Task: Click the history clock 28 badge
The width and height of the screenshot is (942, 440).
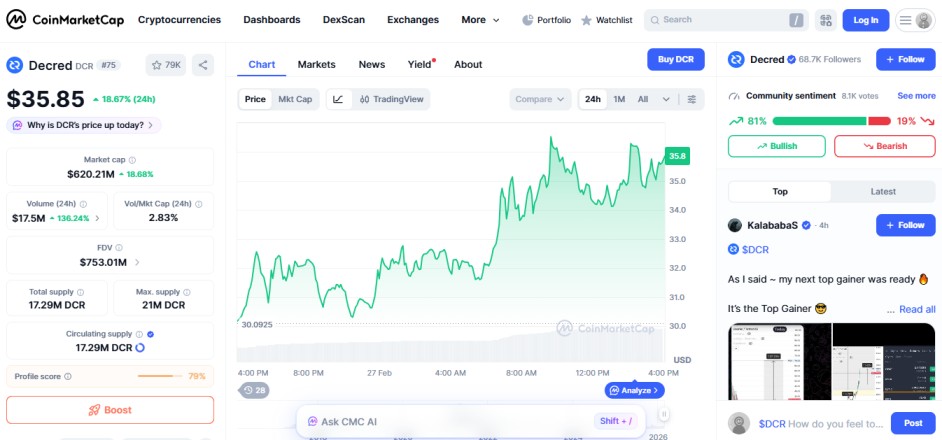Action: pyautogui.click(x=254, y=391)
